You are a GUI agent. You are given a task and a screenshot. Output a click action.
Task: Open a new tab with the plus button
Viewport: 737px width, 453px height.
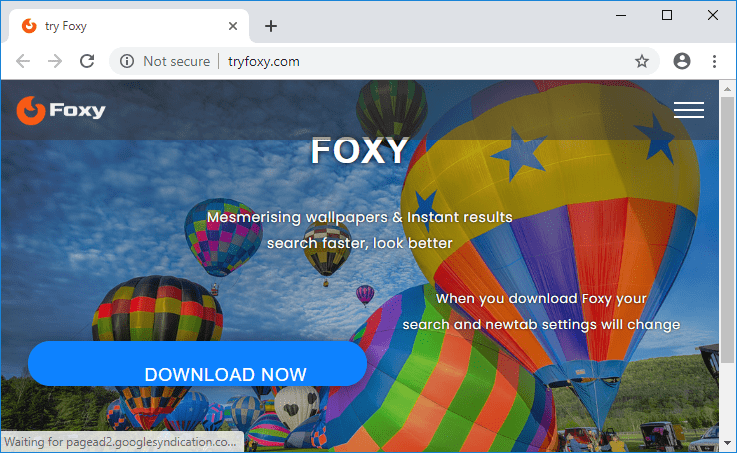[x=271, y=26]
